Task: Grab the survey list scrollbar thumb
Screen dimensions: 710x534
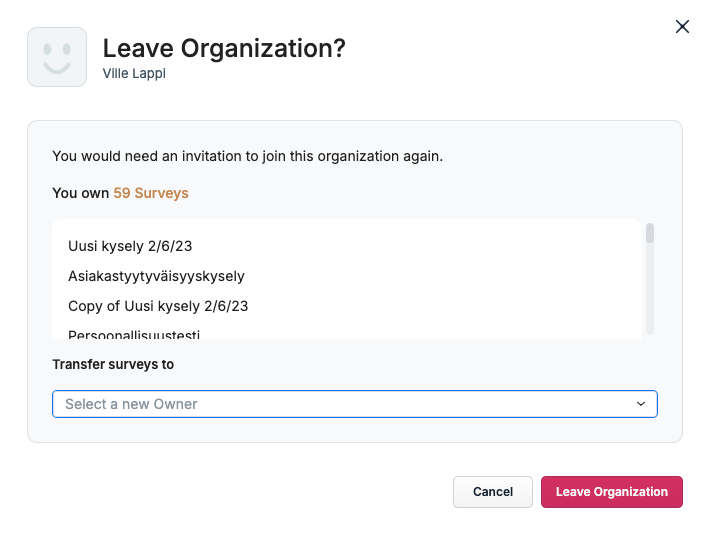Action: point(650,233)
